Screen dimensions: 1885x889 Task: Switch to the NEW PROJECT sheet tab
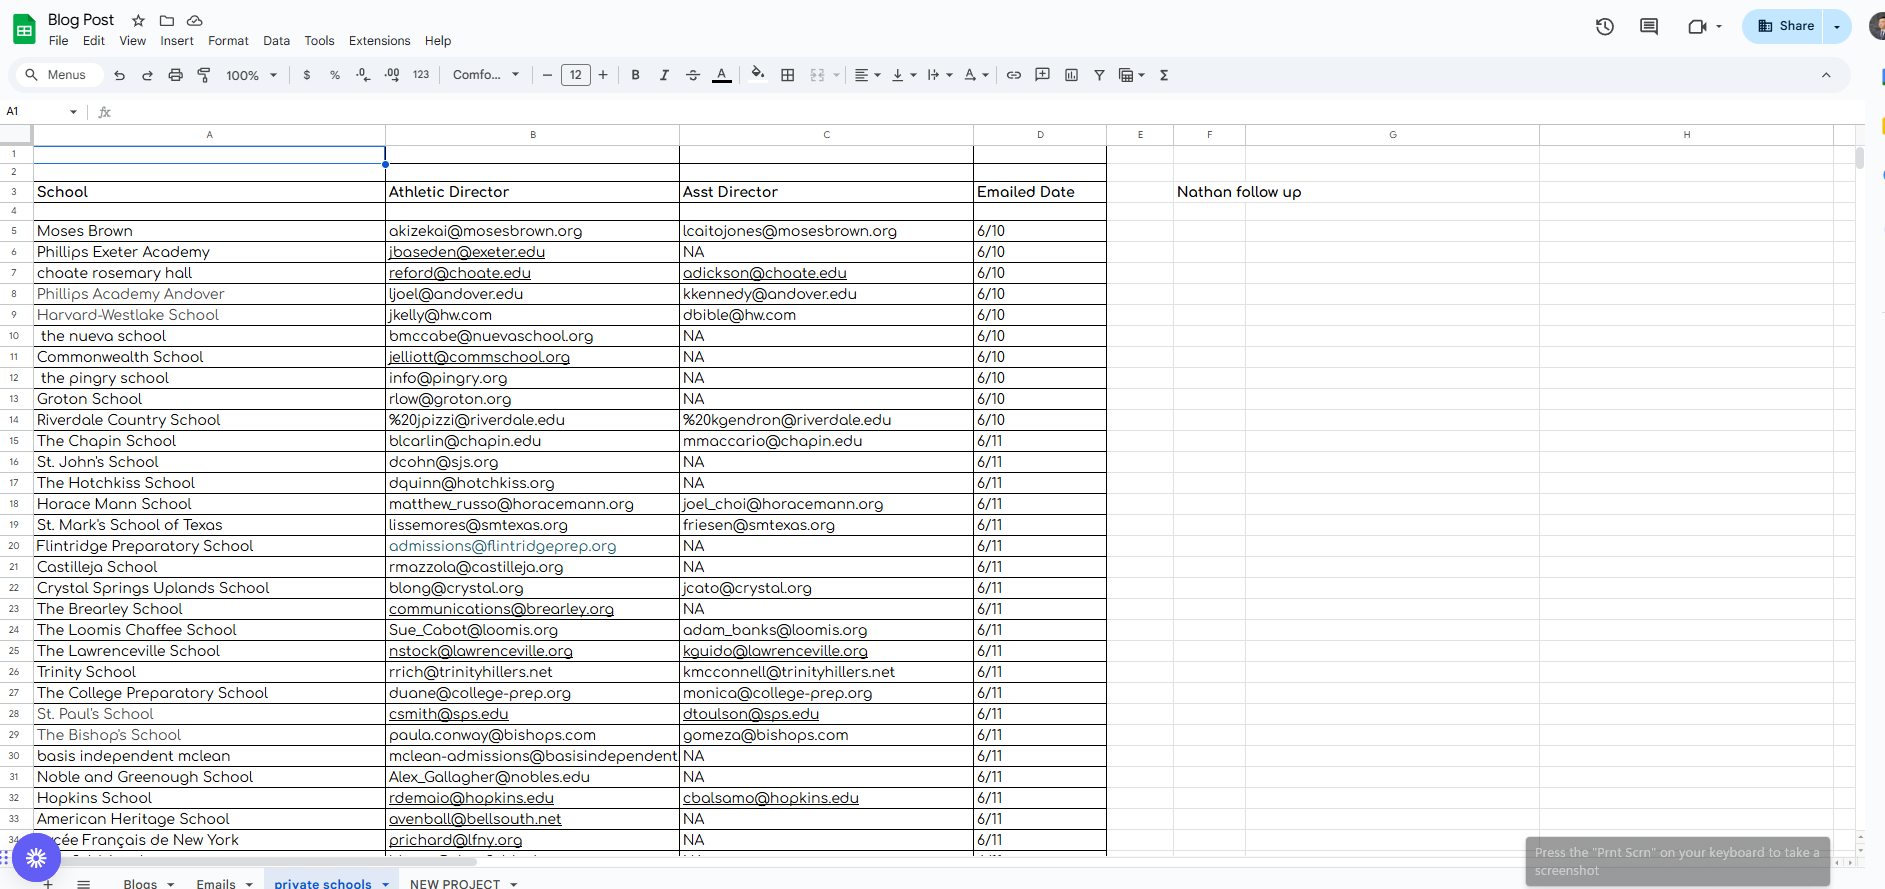click(455, 884)
